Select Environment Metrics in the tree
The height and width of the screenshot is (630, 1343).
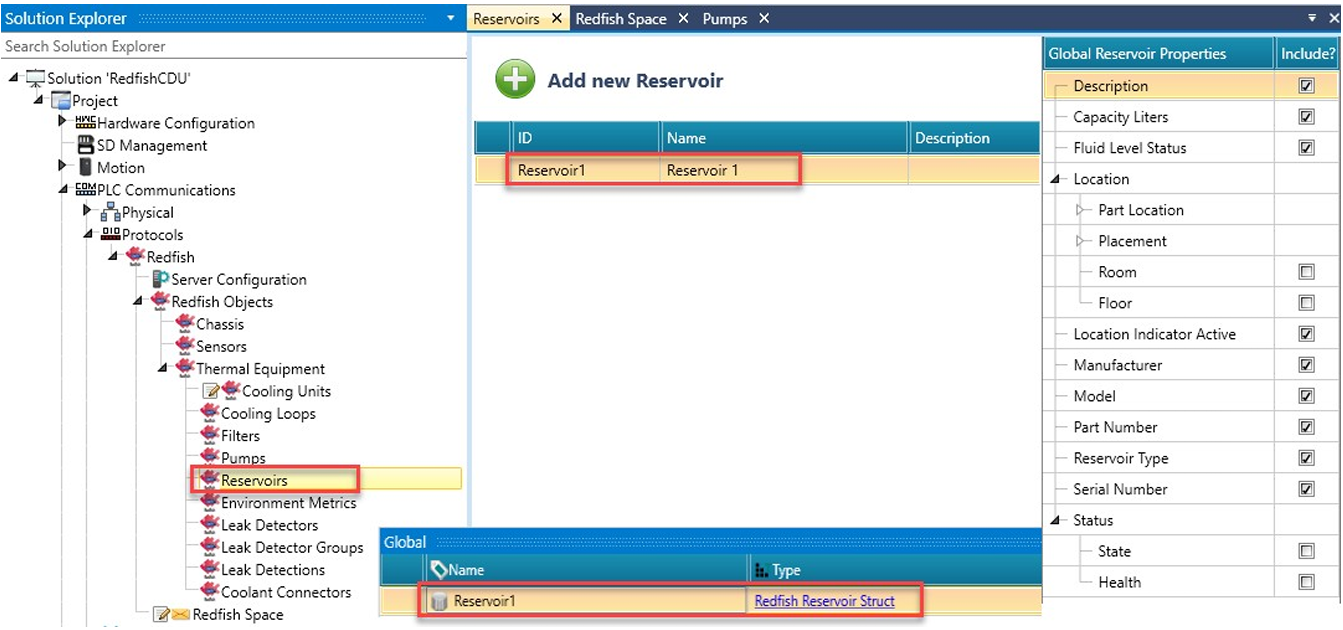pos(288,503)
